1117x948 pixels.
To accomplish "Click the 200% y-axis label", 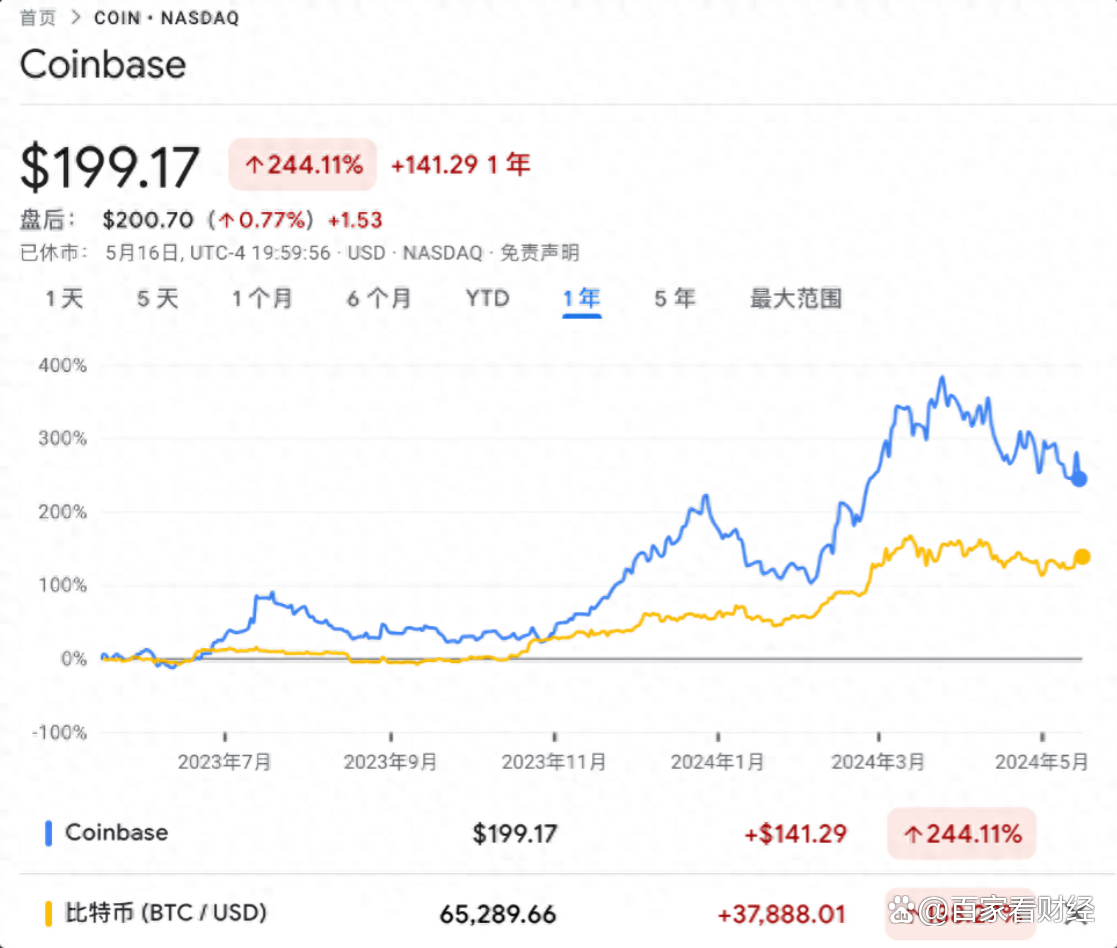I will tap(63, 512).
